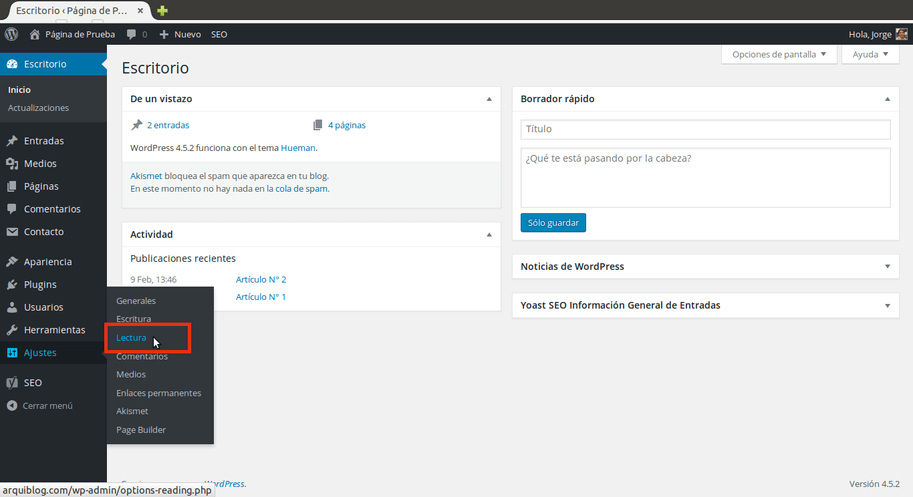Viewport: 913px width, 497px height.
Task: Open Escritura in the Ajustes submenu
Action: click(133, 319)
